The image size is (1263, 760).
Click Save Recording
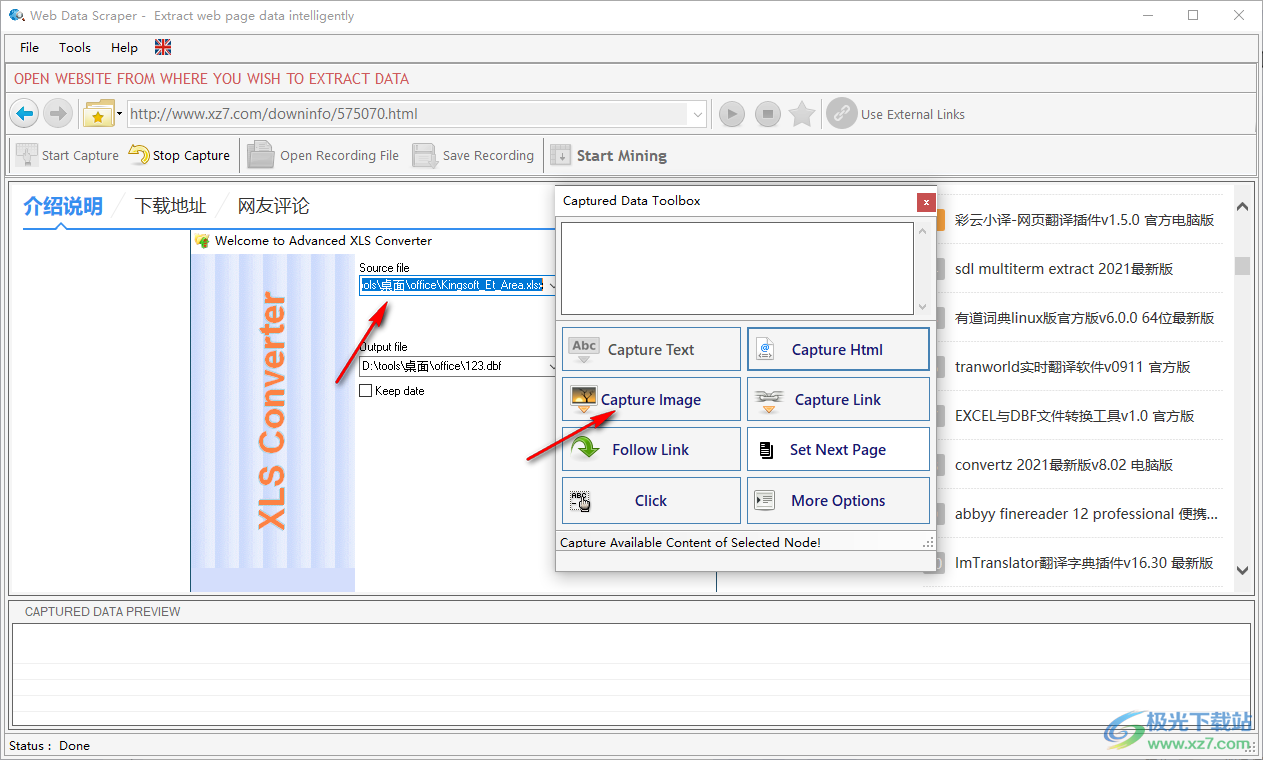click(474, 155)
